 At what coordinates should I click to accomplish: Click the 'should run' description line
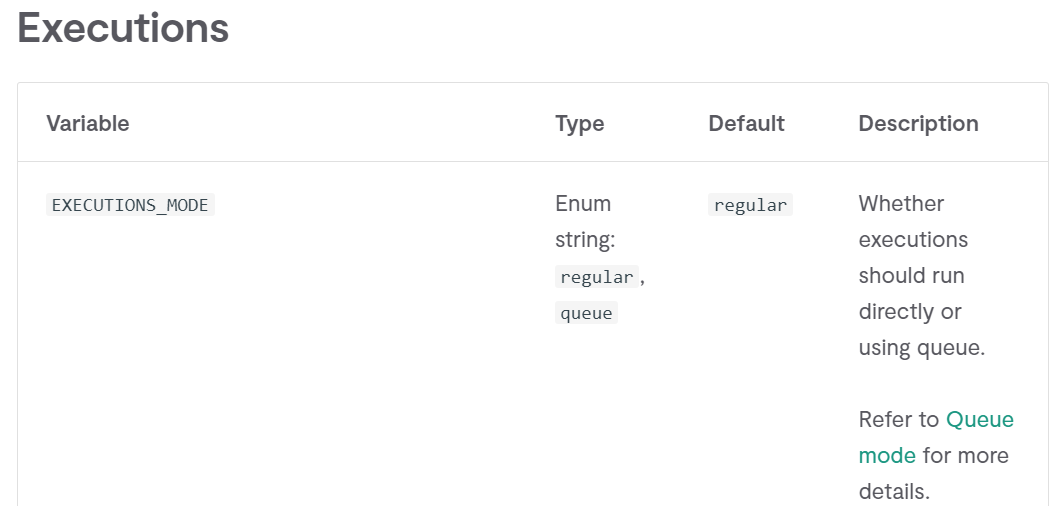pyautogui.click(x=911, y=276)
